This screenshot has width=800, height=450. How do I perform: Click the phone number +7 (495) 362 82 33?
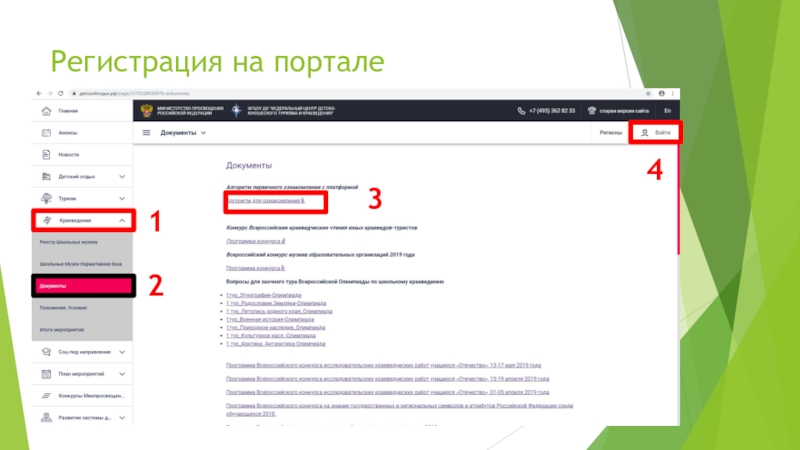click(546, 111)
